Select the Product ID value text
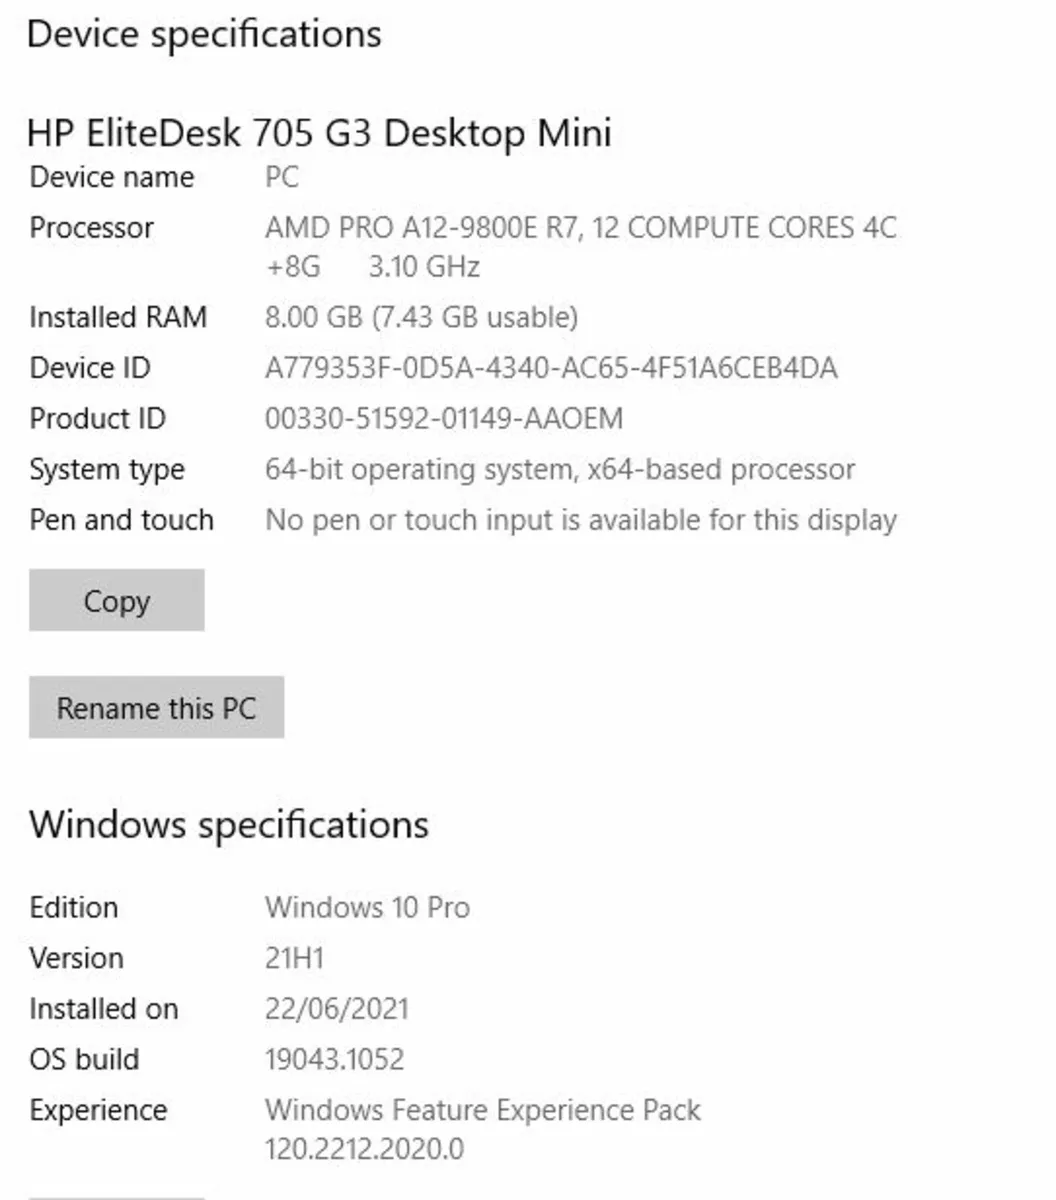The height and width of the screenshot is (1200, 1056). (443, 418)
